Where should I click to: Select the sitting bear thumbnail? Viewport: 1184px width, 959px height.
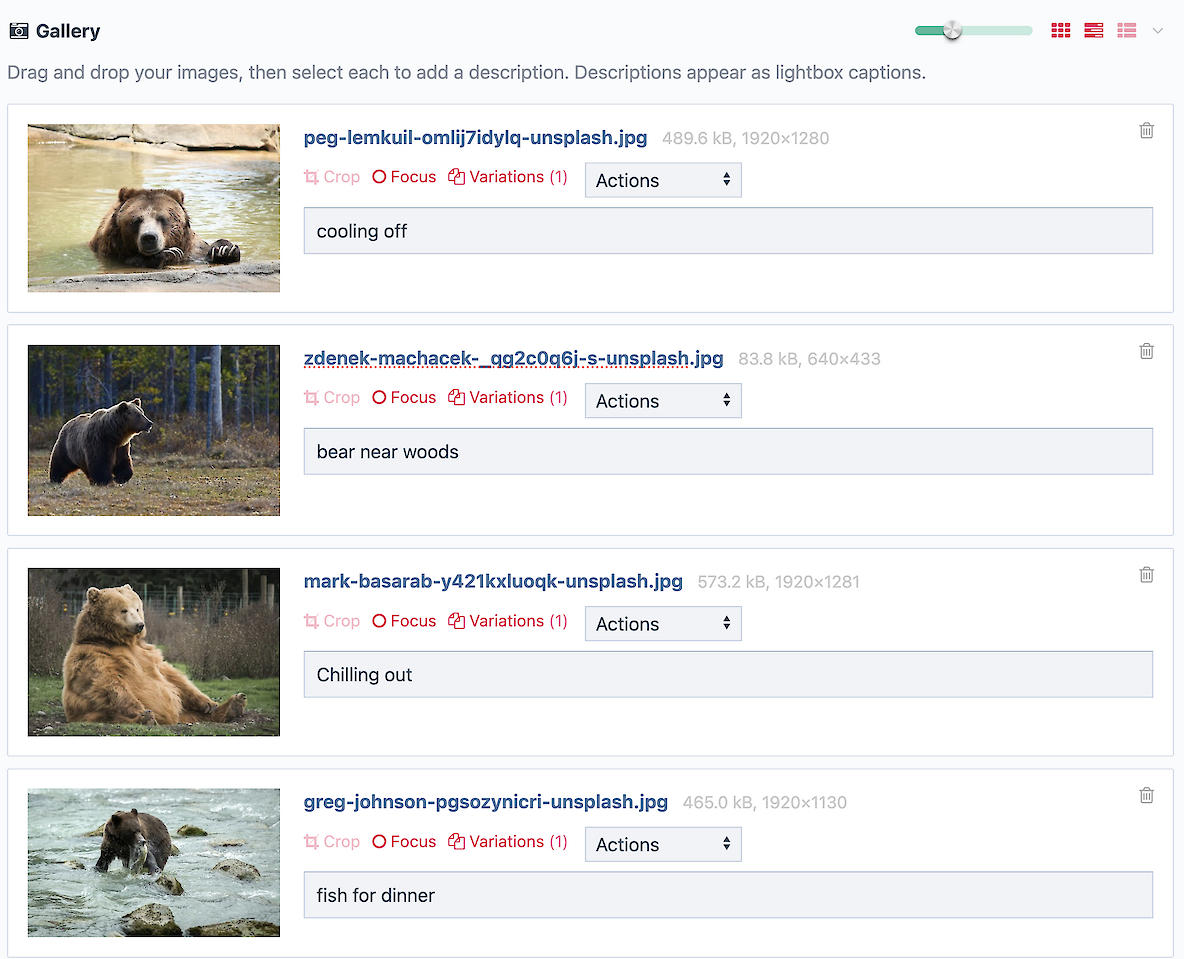[x=154, y=652]
